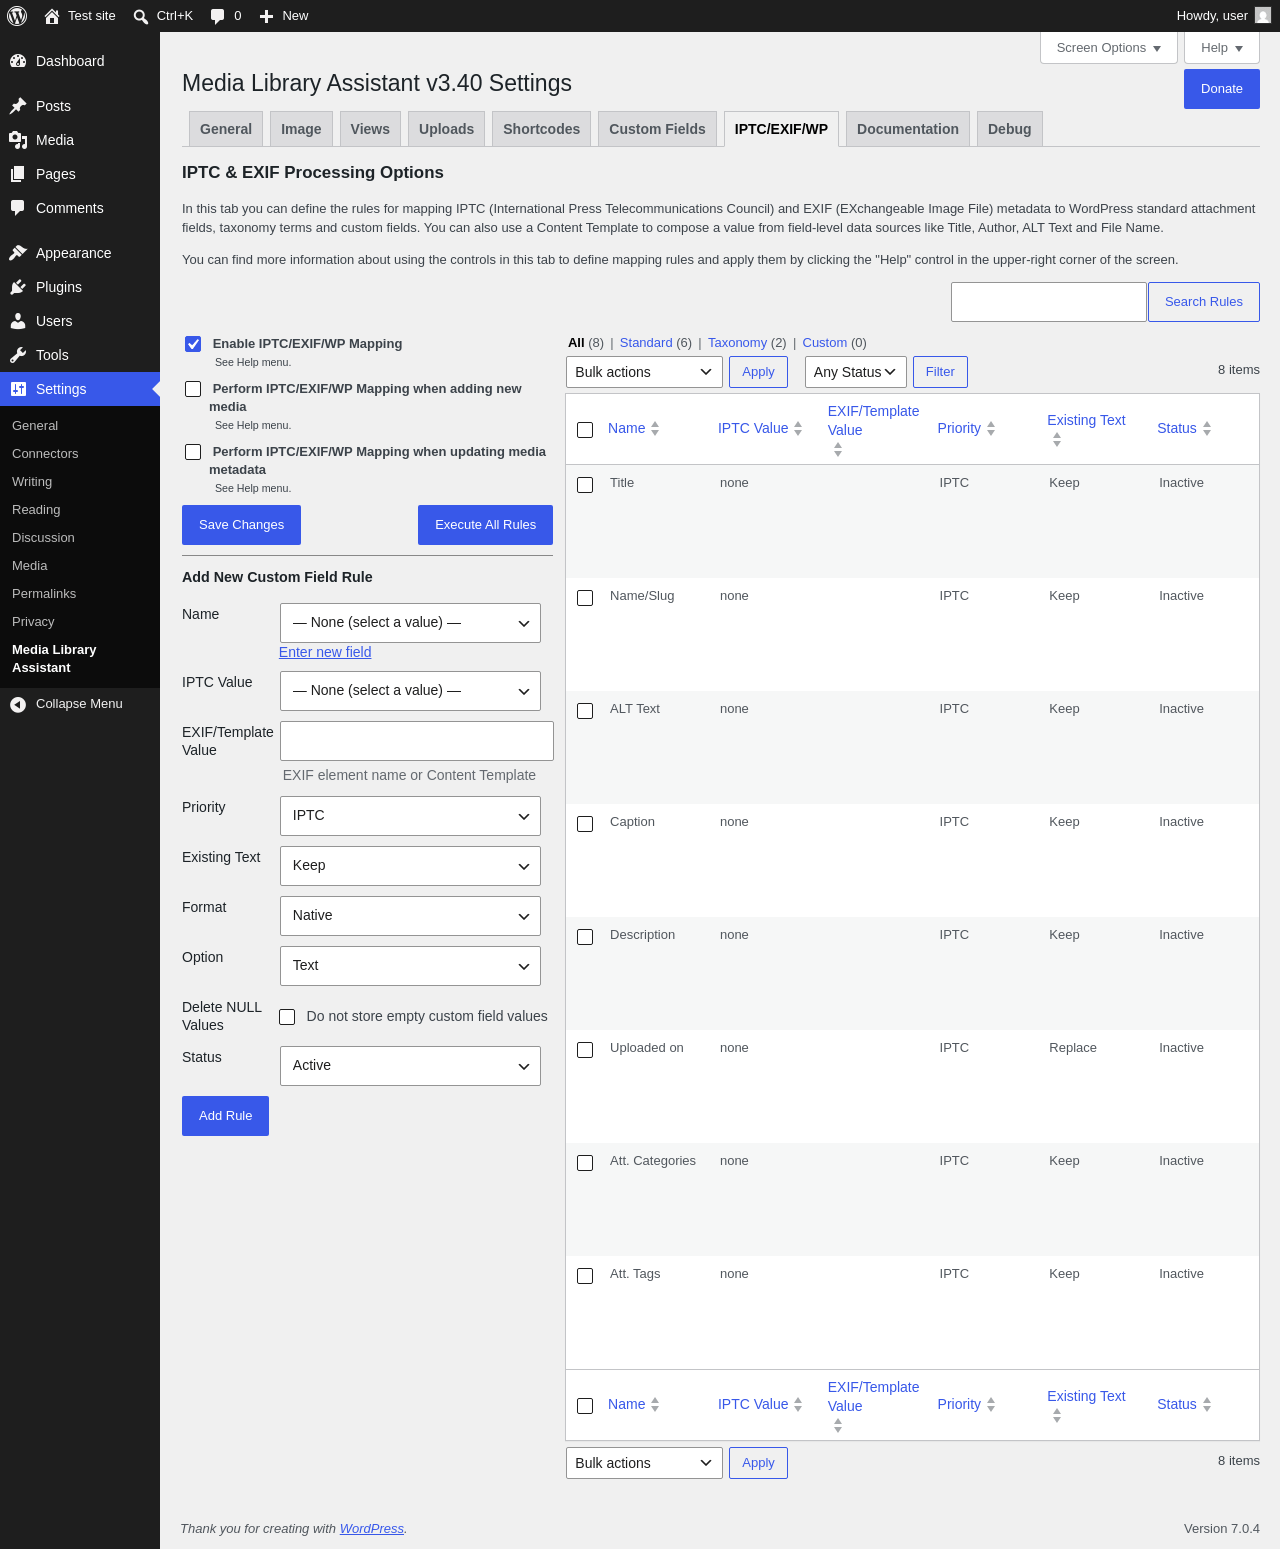This screenshot has width=1280, height=1549.
Task: Switch to the Custom Fields tab
Action: point(657,129)
